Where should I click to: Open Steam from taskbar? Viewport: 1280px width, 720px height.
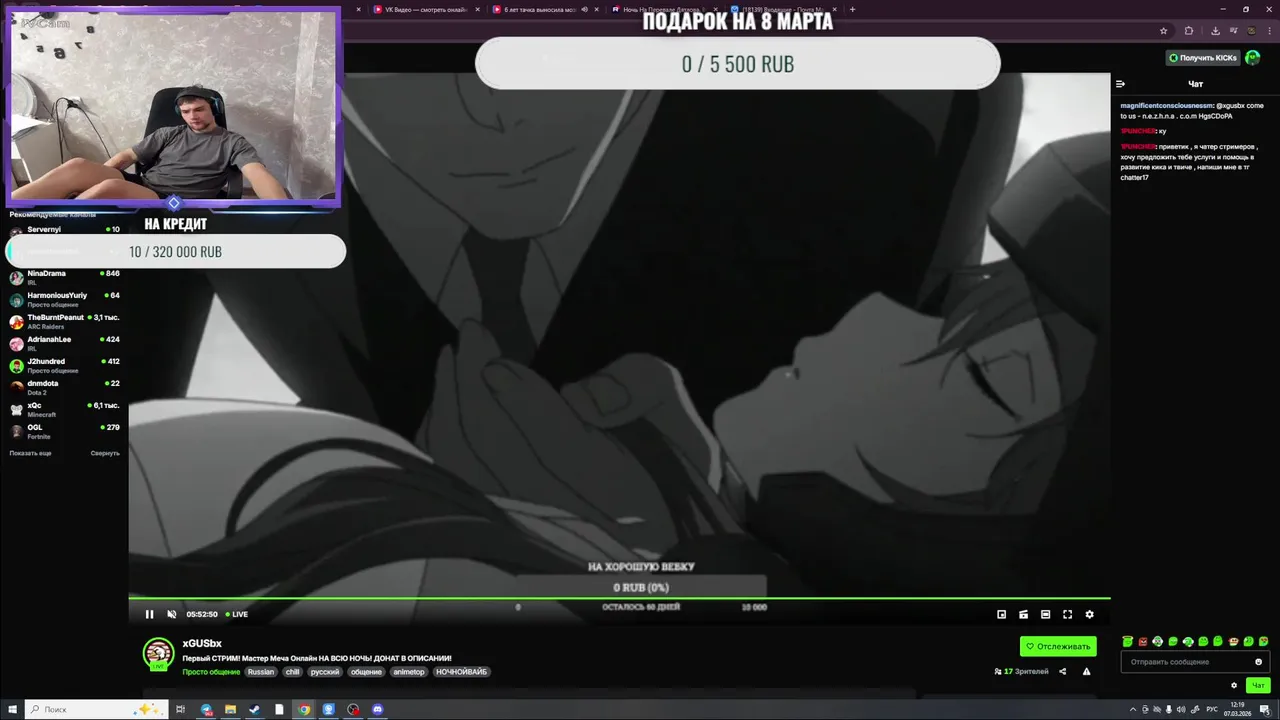(255, 709)
